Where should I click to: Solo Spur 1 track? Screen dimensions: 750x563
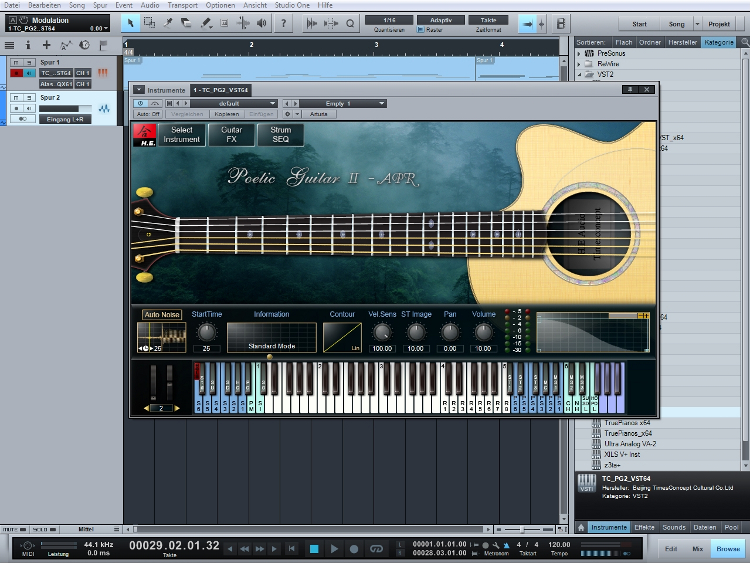tap(29, 62)
